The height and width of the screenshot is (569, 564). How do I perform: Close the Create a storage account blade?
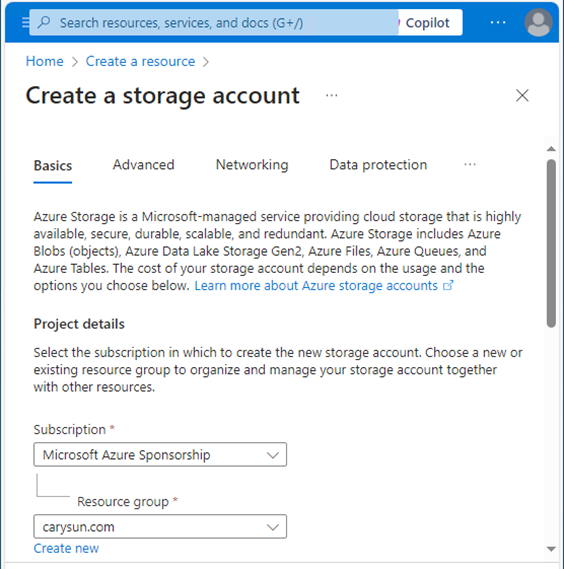coord(522,95)
